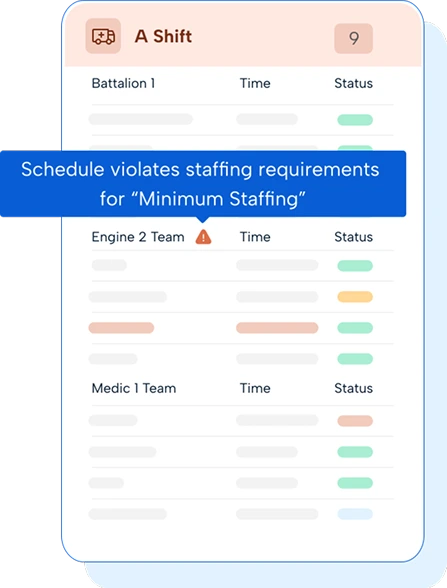This screenshot has height=588, width=447.
Task: Click the Status column header in Battalion 1
Action: click(353, 83)
